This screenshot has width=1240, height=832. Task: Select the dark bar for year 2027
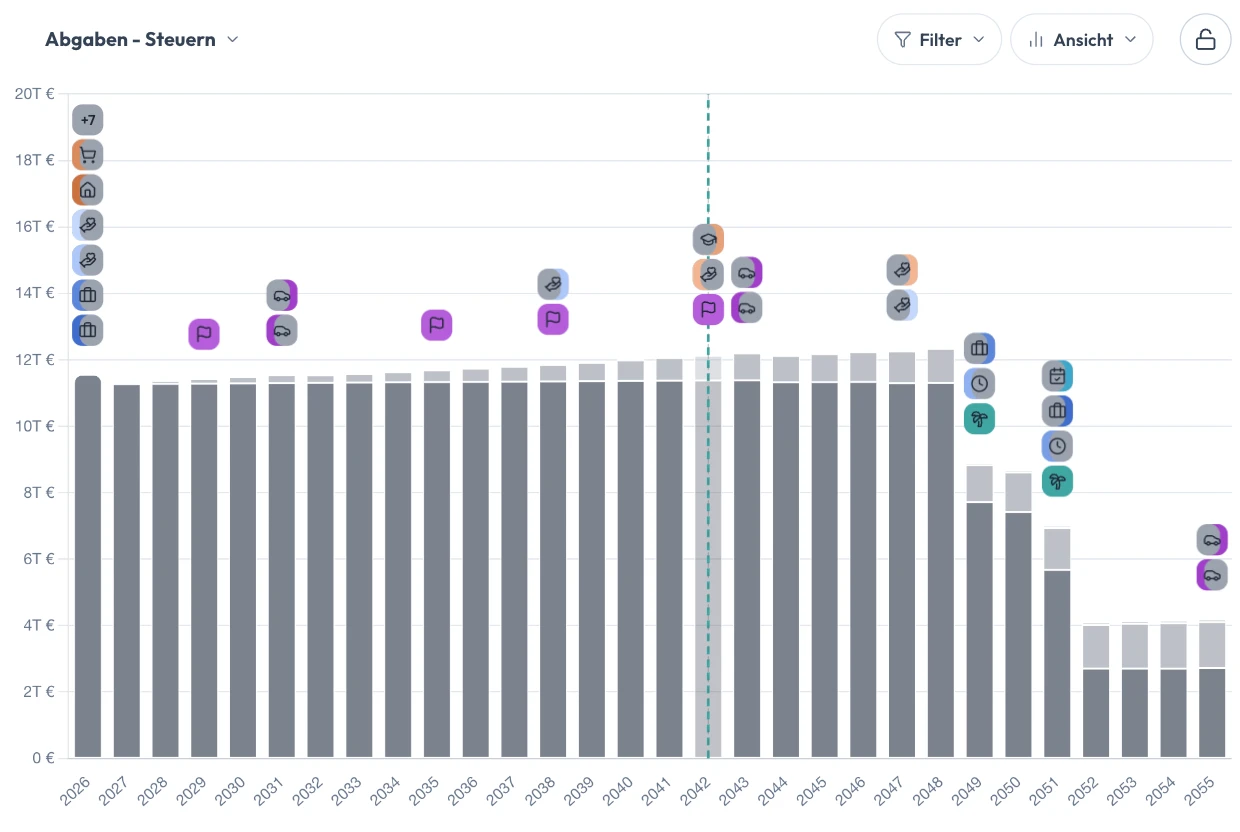point(127,571)
